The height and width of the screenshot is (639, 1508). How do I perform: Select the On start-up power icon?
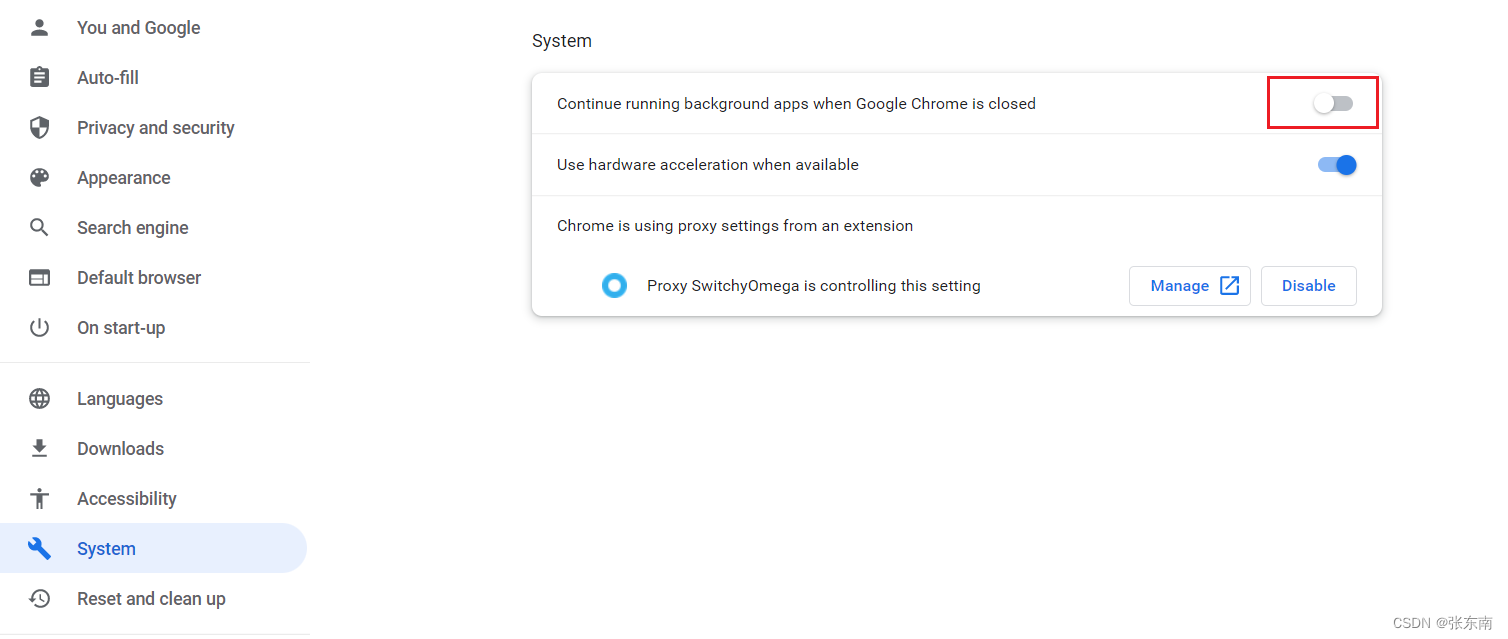point(39,328)
